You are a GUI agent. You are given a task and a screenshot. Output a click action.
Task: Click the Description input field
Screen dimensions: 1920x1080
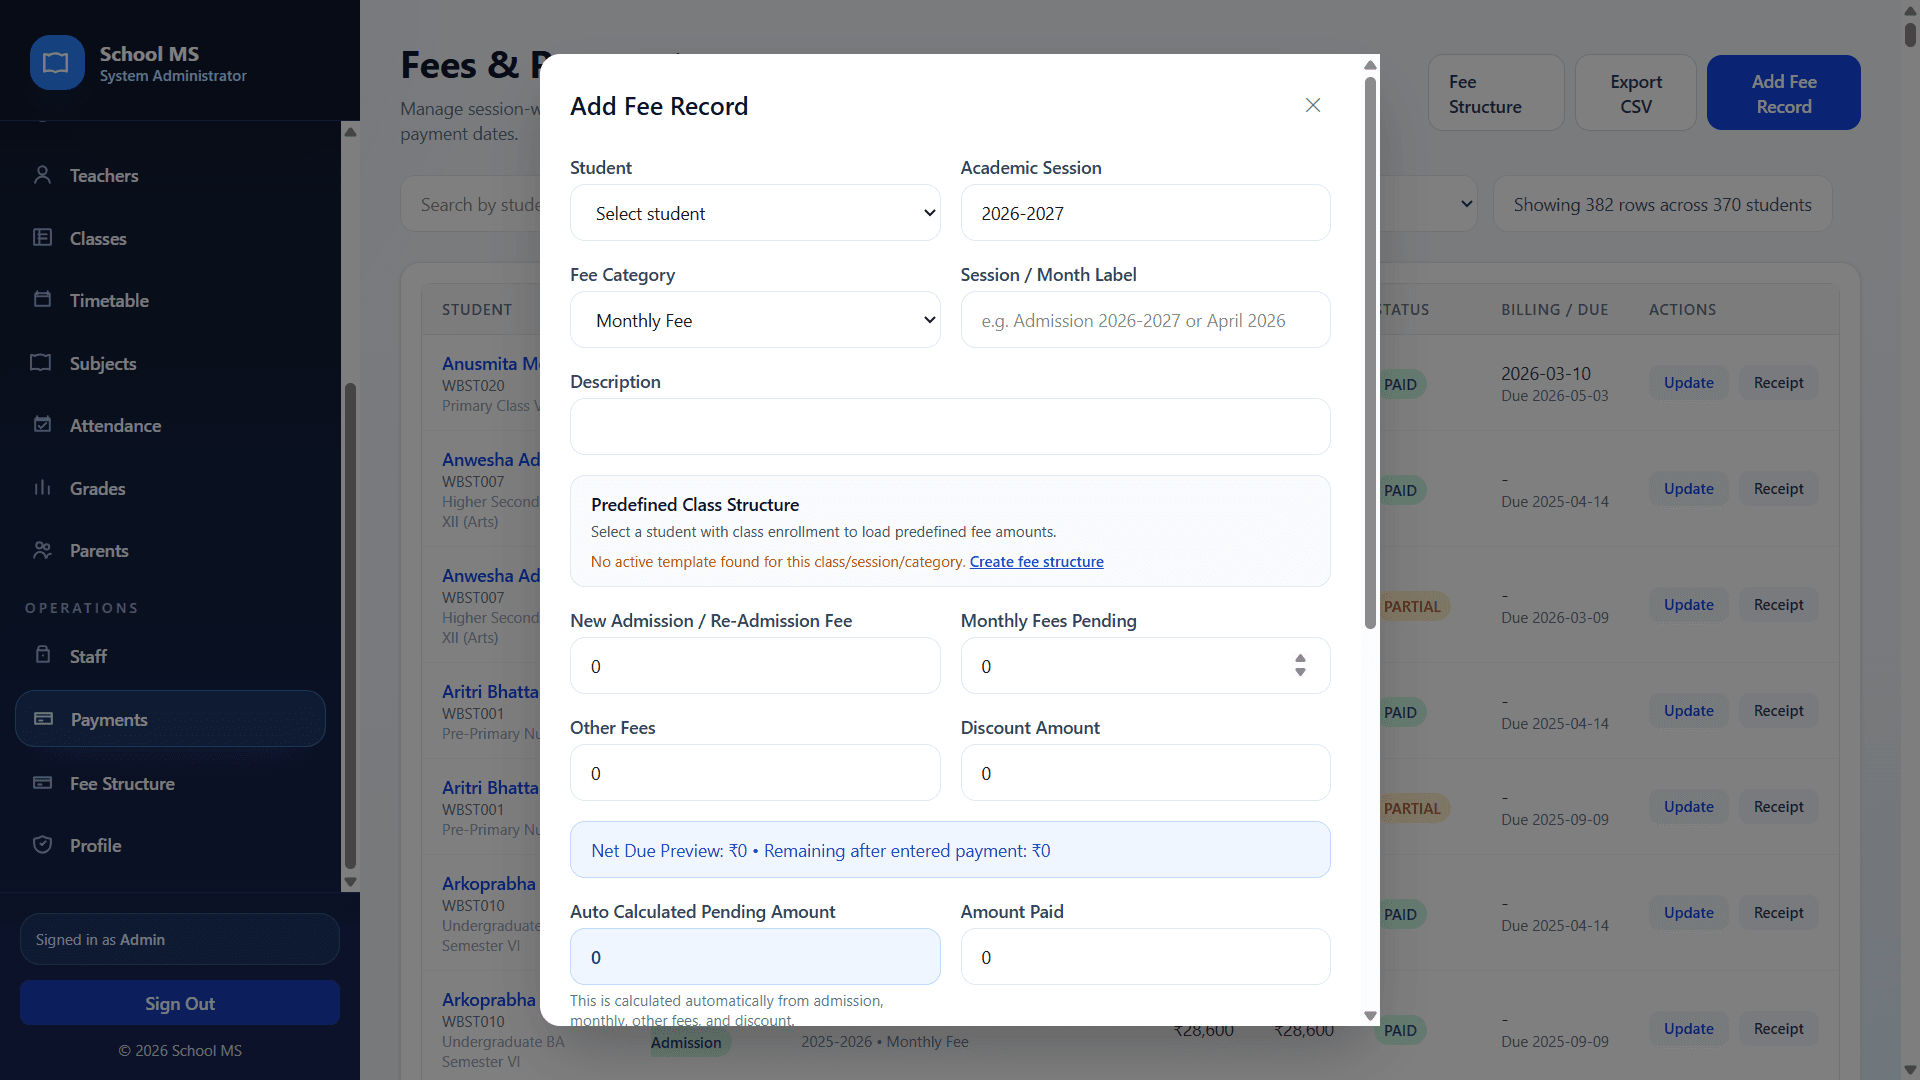click(x=950, y=427)
